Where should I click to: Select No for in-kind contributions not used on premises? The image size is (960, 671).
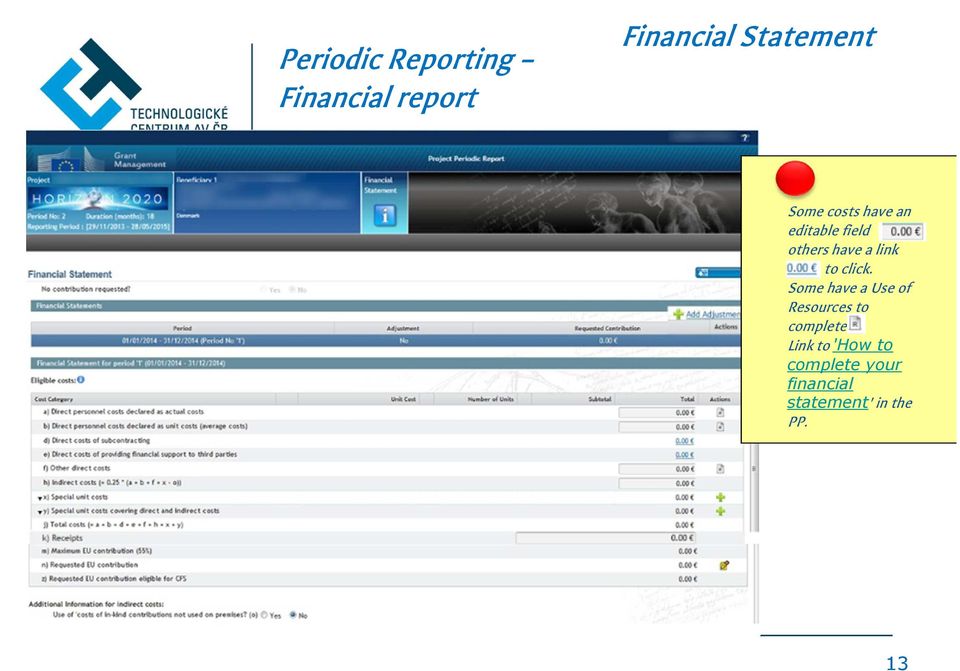click(x=293, y=615)
